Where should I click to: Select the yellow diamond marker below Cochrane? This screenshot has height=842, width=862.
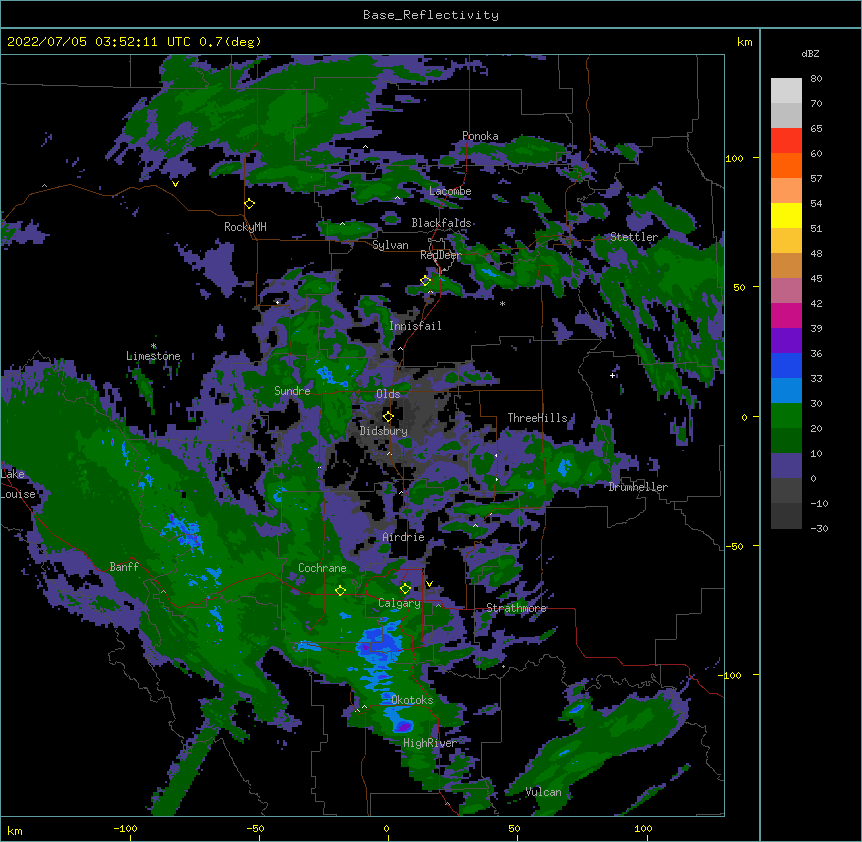pos(340,591)
